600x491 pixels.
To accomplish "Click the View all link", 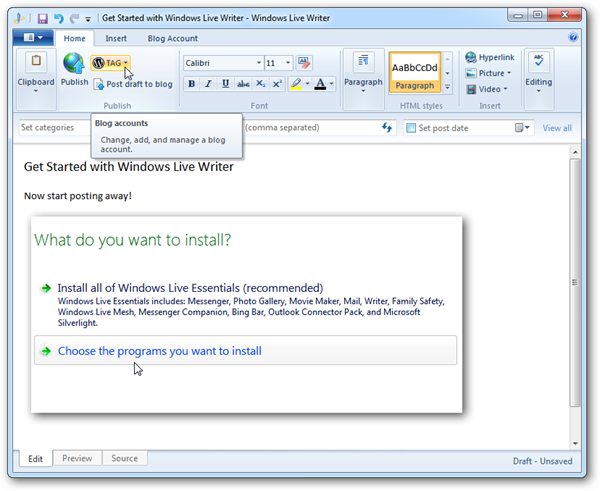I will click(x=557, y=128).
